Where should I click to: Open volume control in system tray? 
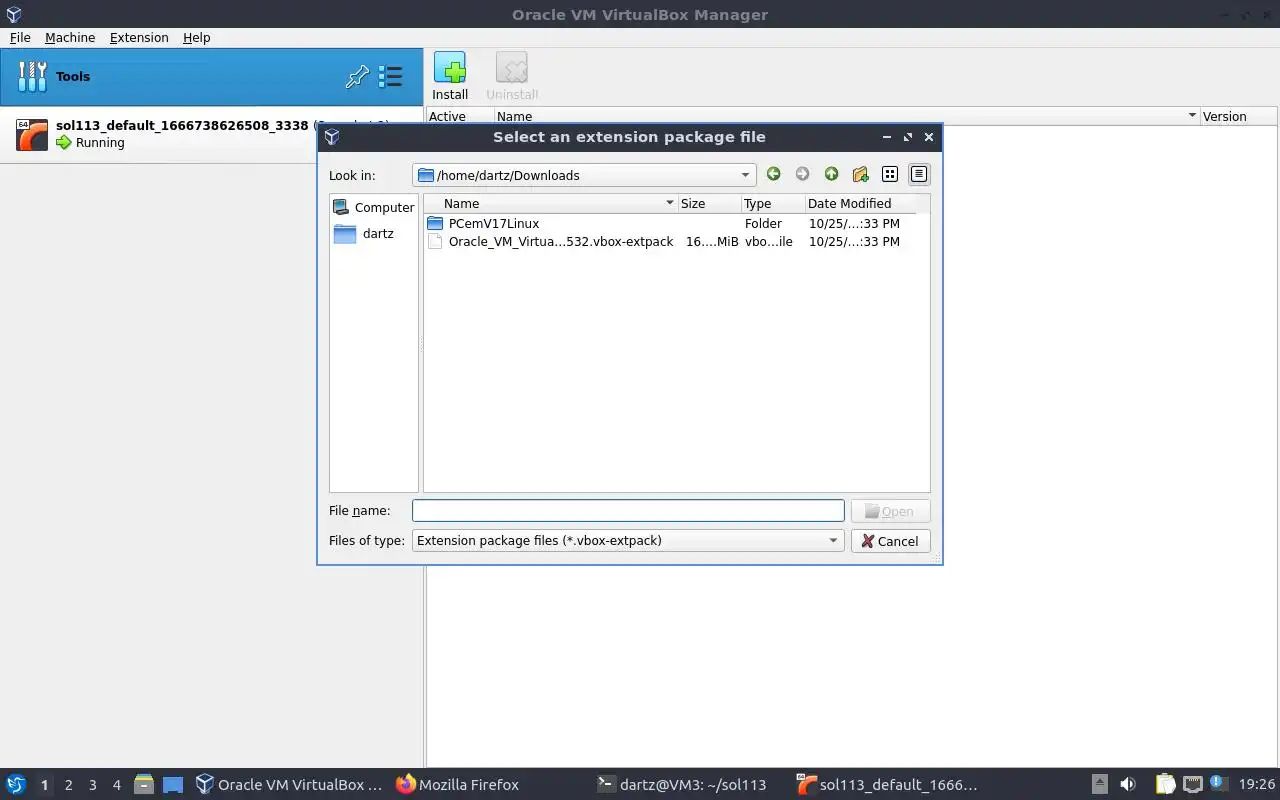1128,784
